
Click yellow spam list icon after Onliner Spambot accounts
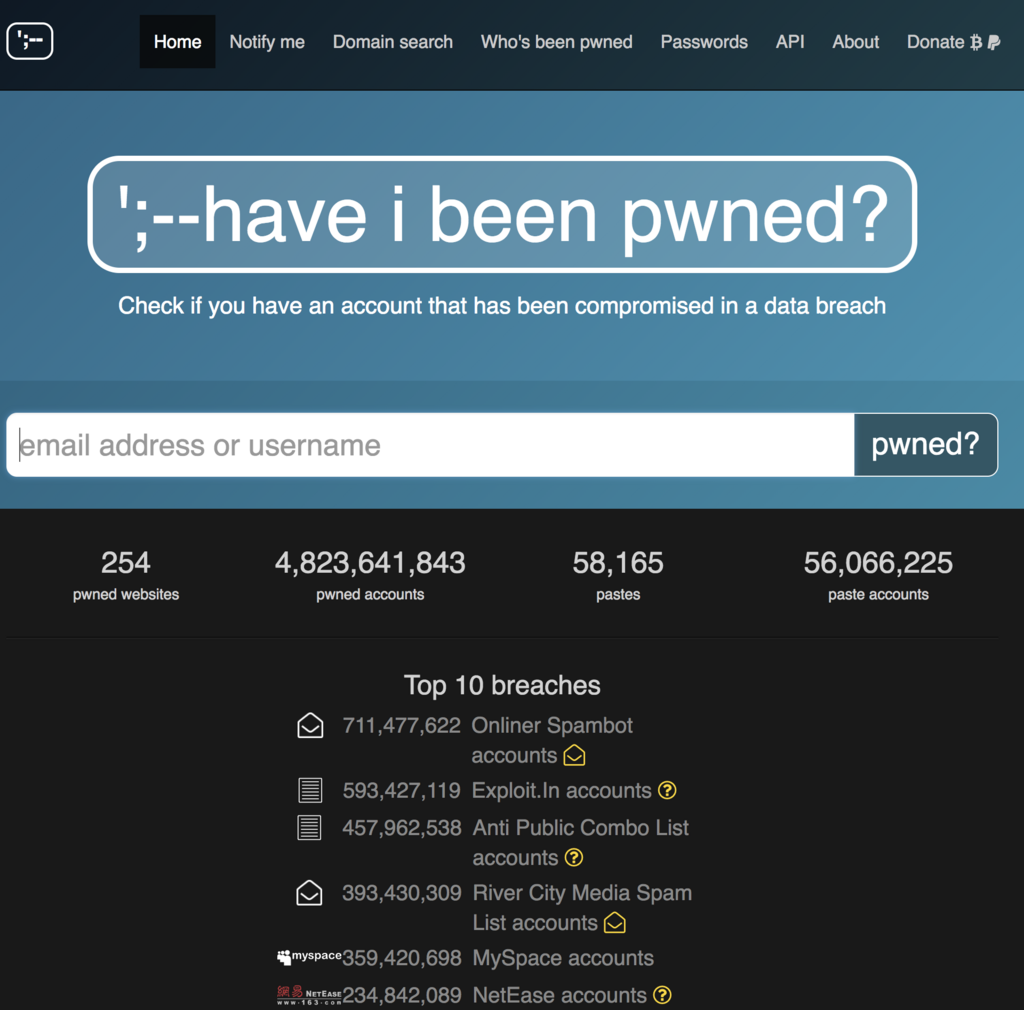point(575,755)
